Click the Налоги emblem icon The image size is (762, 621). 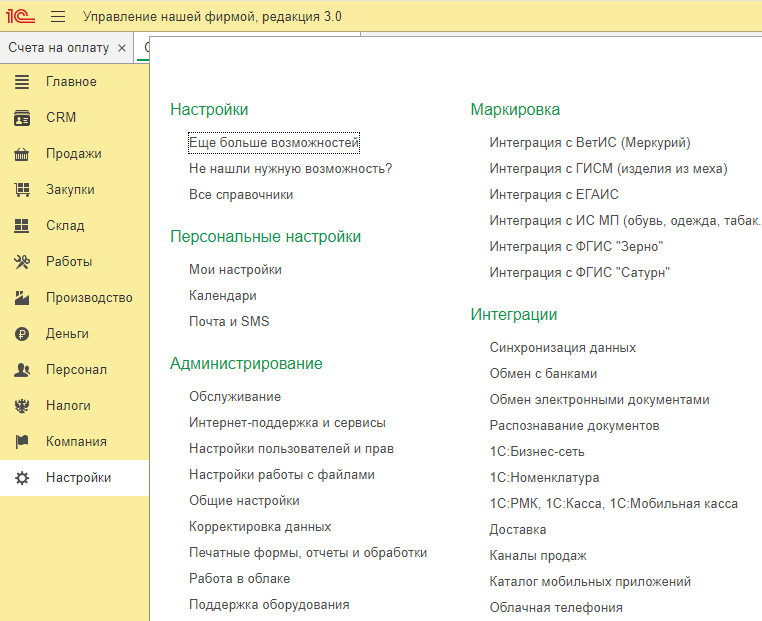click(x=22, y=406)
